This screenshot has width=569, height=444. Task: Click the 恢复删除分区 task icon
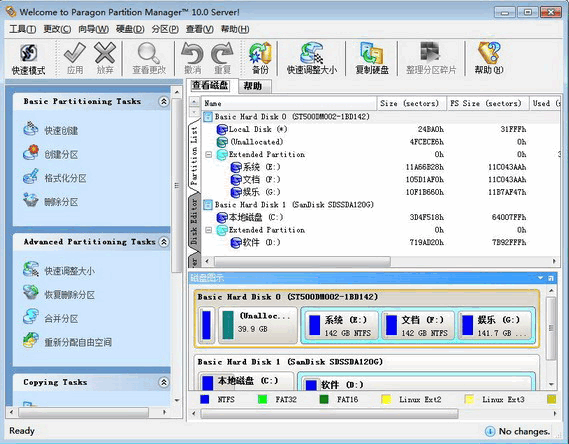(x=30, y=293)
